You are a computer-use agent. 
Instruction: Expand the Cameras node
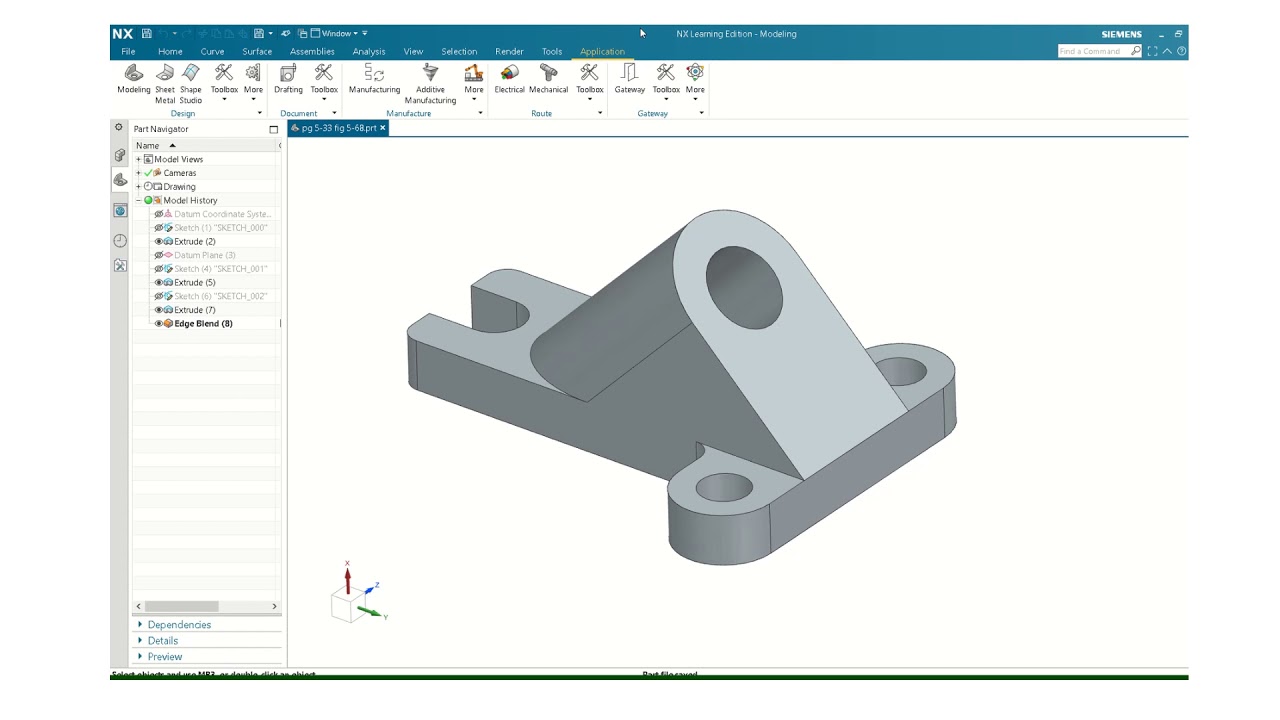click(138, 173)
